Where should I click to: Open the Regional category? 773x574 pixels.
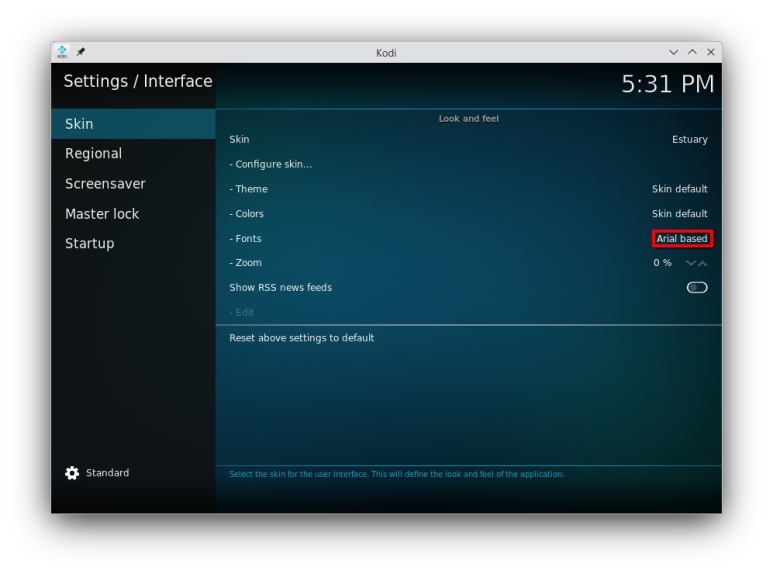tap(133, 153)
